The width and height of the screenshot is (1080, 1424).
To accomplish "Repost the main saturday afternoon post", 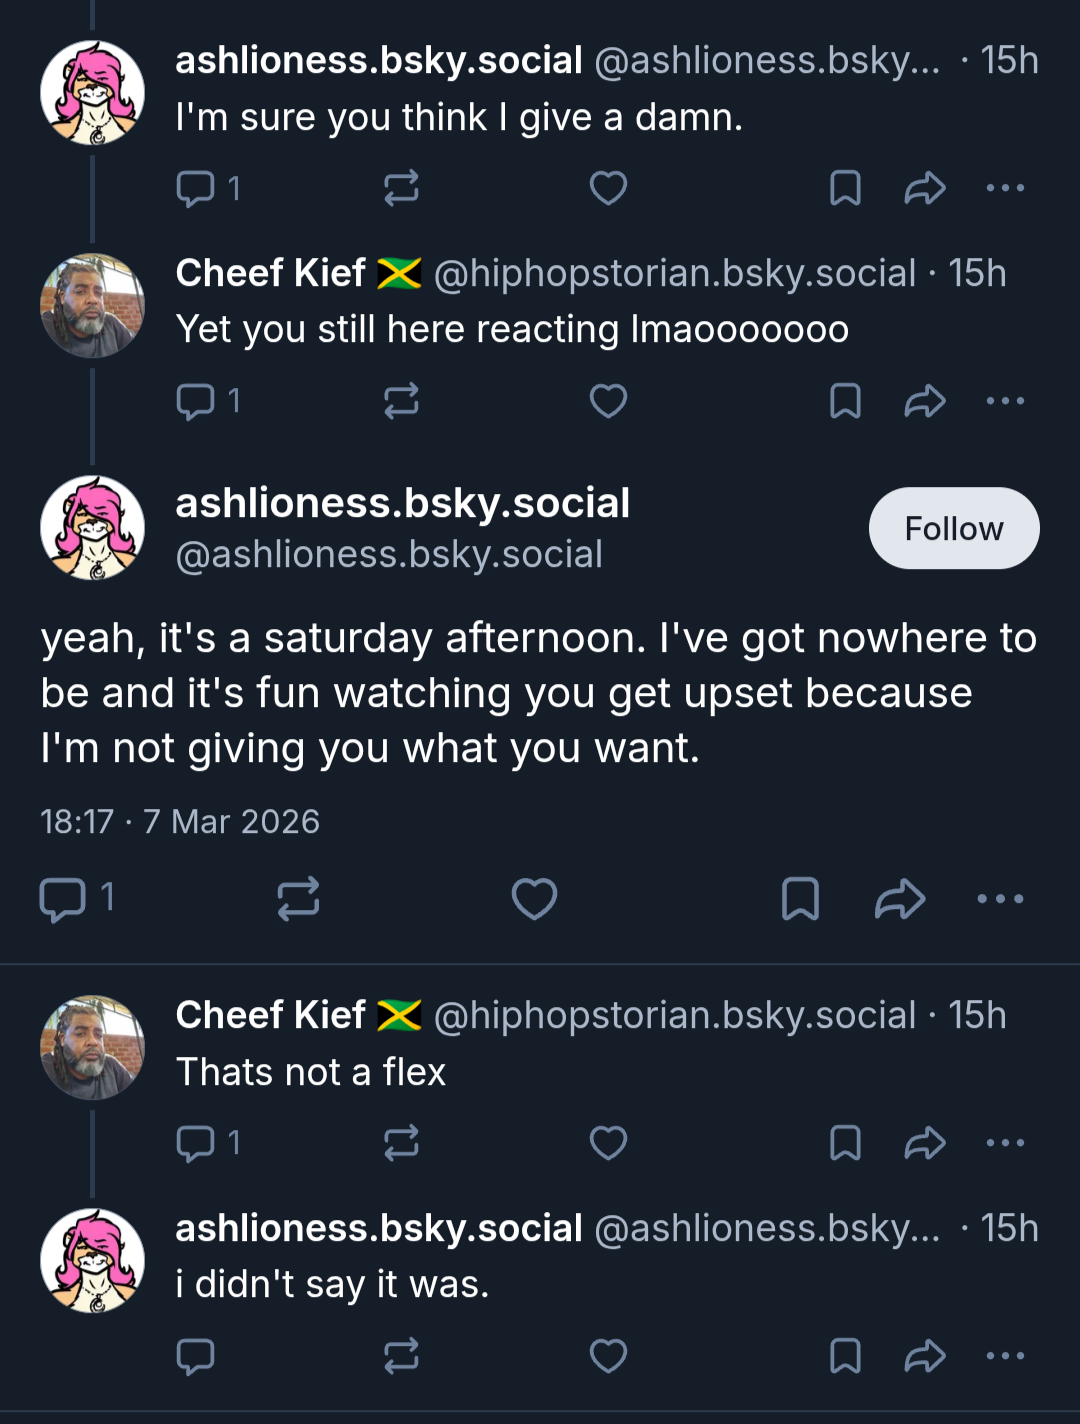I will [298, 898].
